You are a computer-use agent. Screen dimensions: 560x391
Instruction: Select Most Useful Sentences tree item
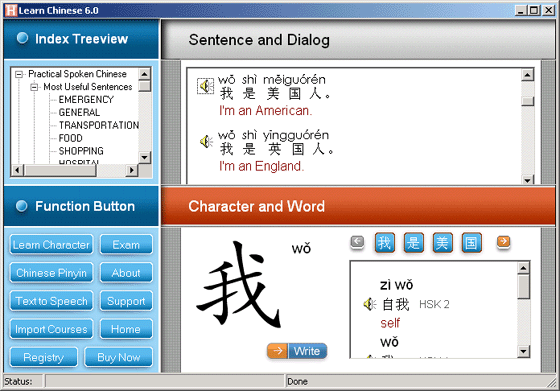point(88,87)
